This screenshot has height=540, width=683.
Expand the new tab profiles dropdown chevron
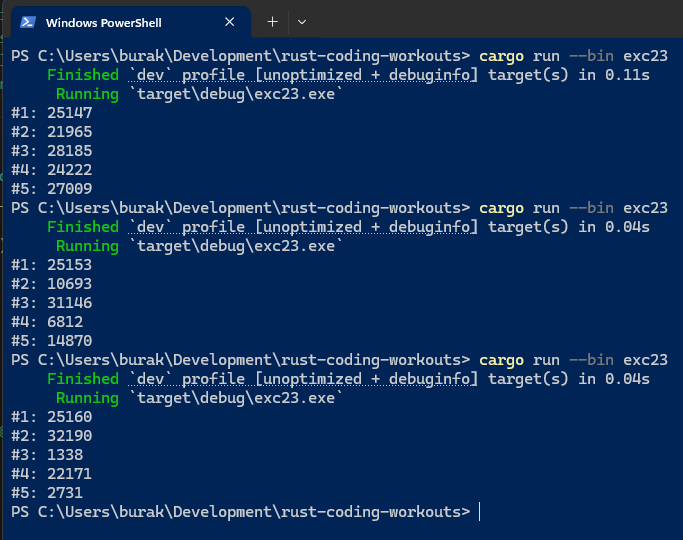[x=302, y=21]
